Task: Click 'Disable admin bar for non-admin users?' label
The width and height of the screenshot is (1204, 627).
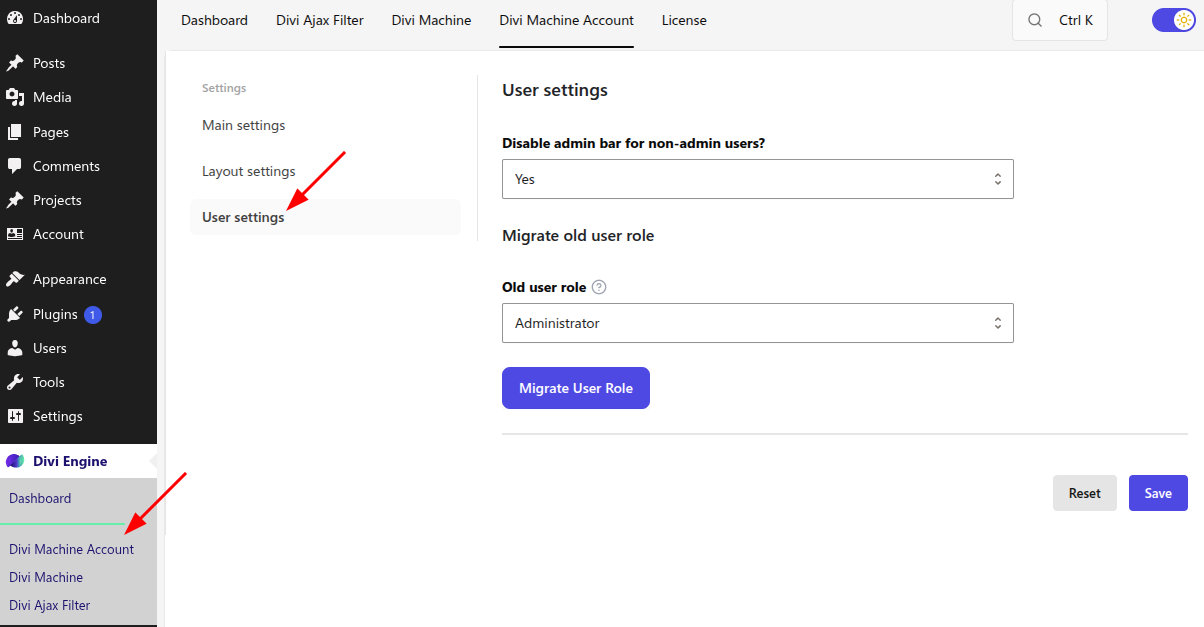Action: coord(633,143)
